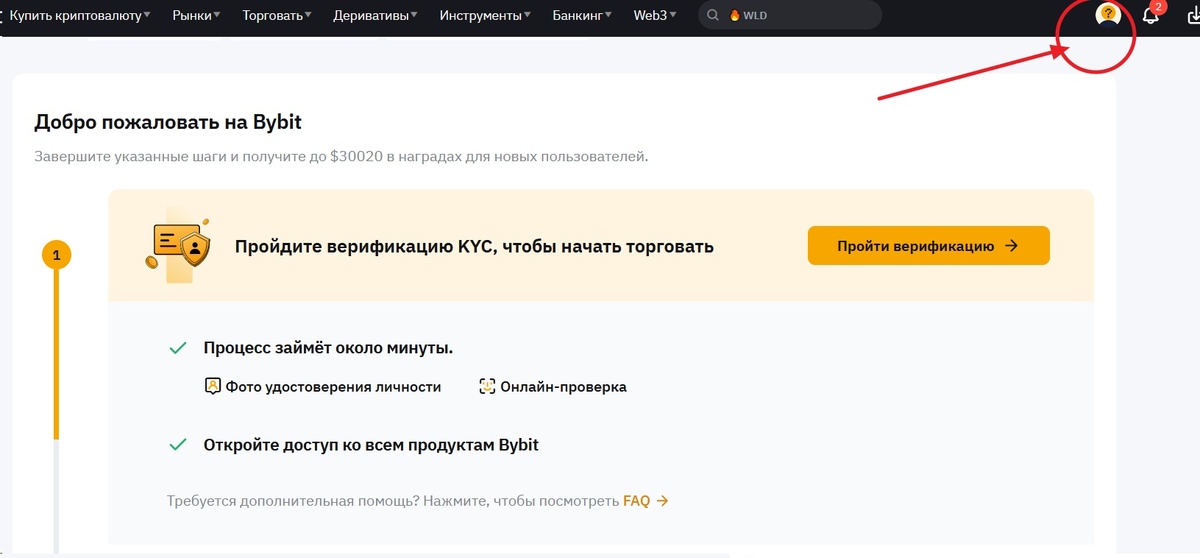The image size is (1200, 558).
Task: Click the Пройти верификацию button
Action: point(929,246)
